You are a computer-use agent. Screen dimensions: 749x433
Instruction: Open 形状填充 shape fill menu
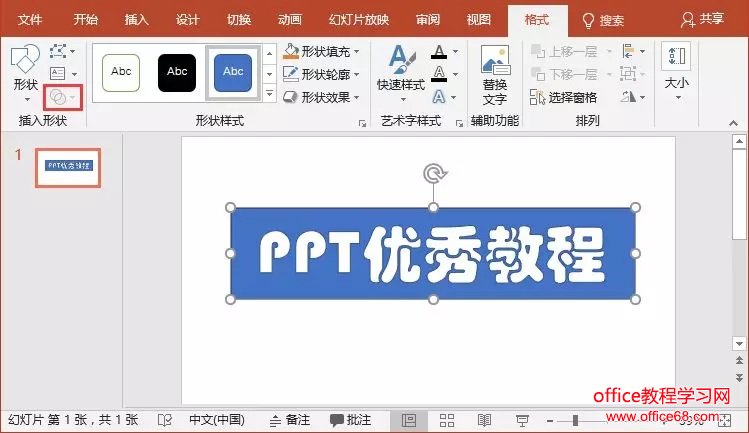[321, 51]
